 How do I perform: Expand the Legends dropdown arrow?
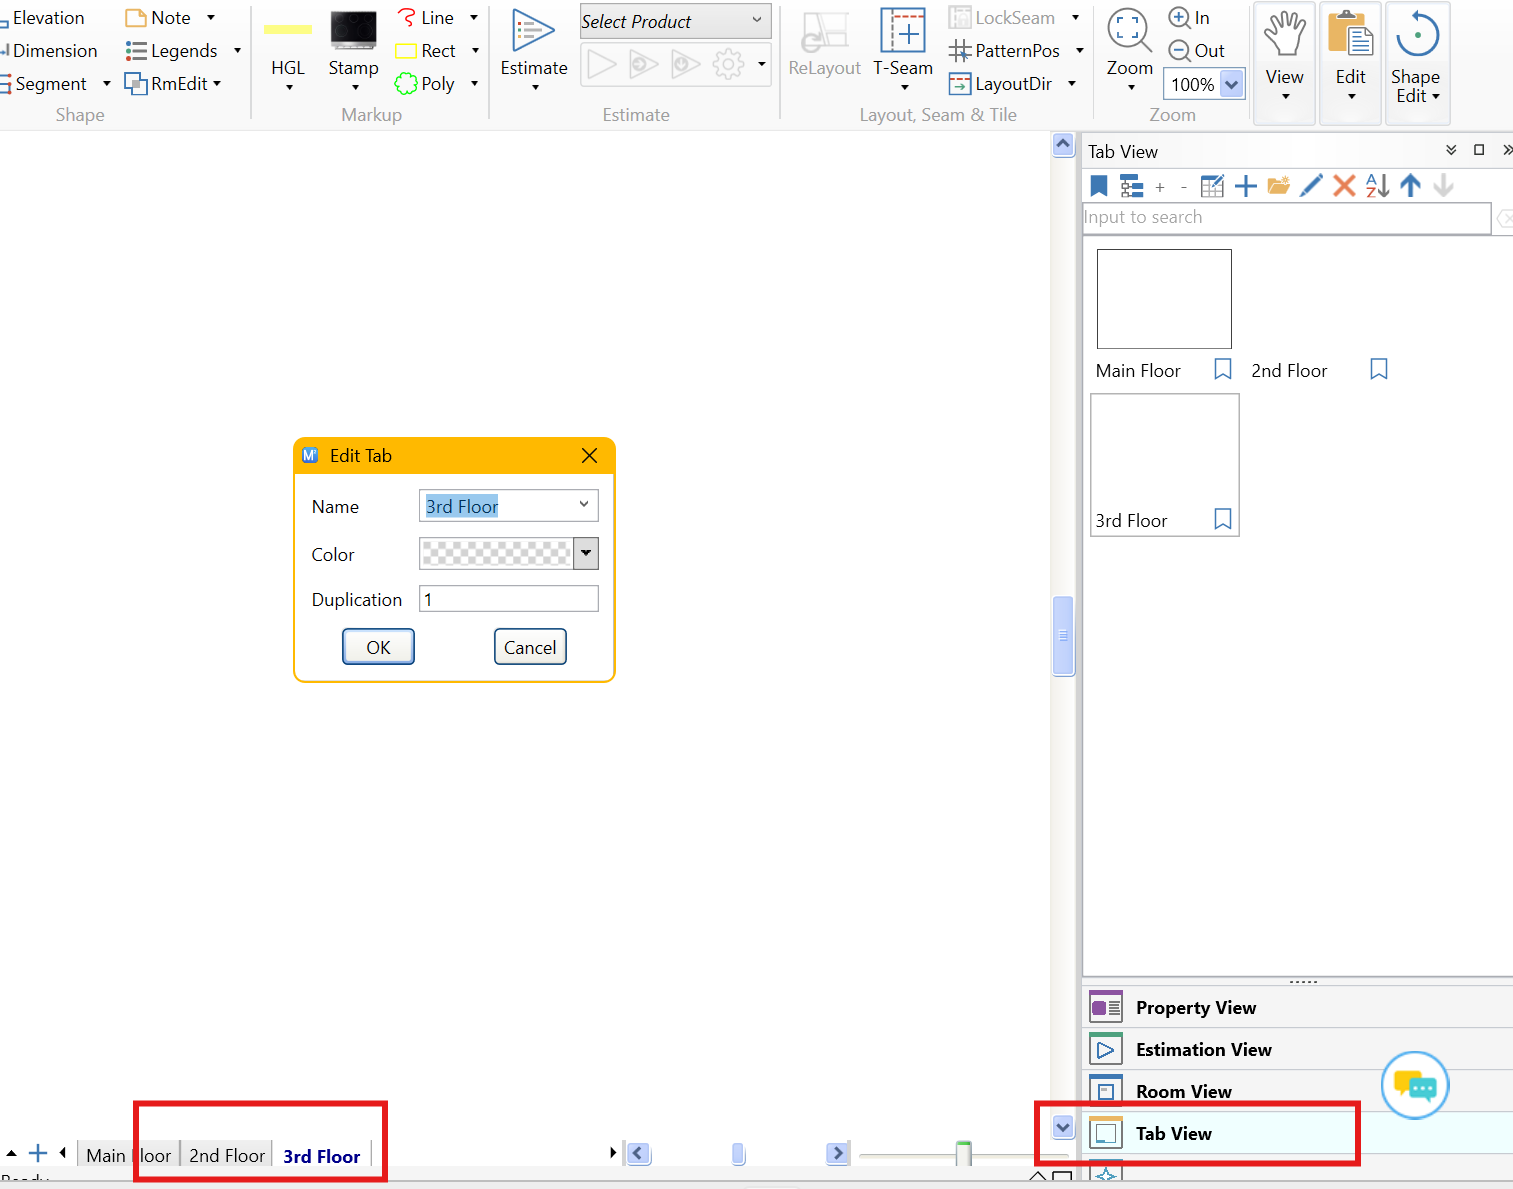click(237, 51)
